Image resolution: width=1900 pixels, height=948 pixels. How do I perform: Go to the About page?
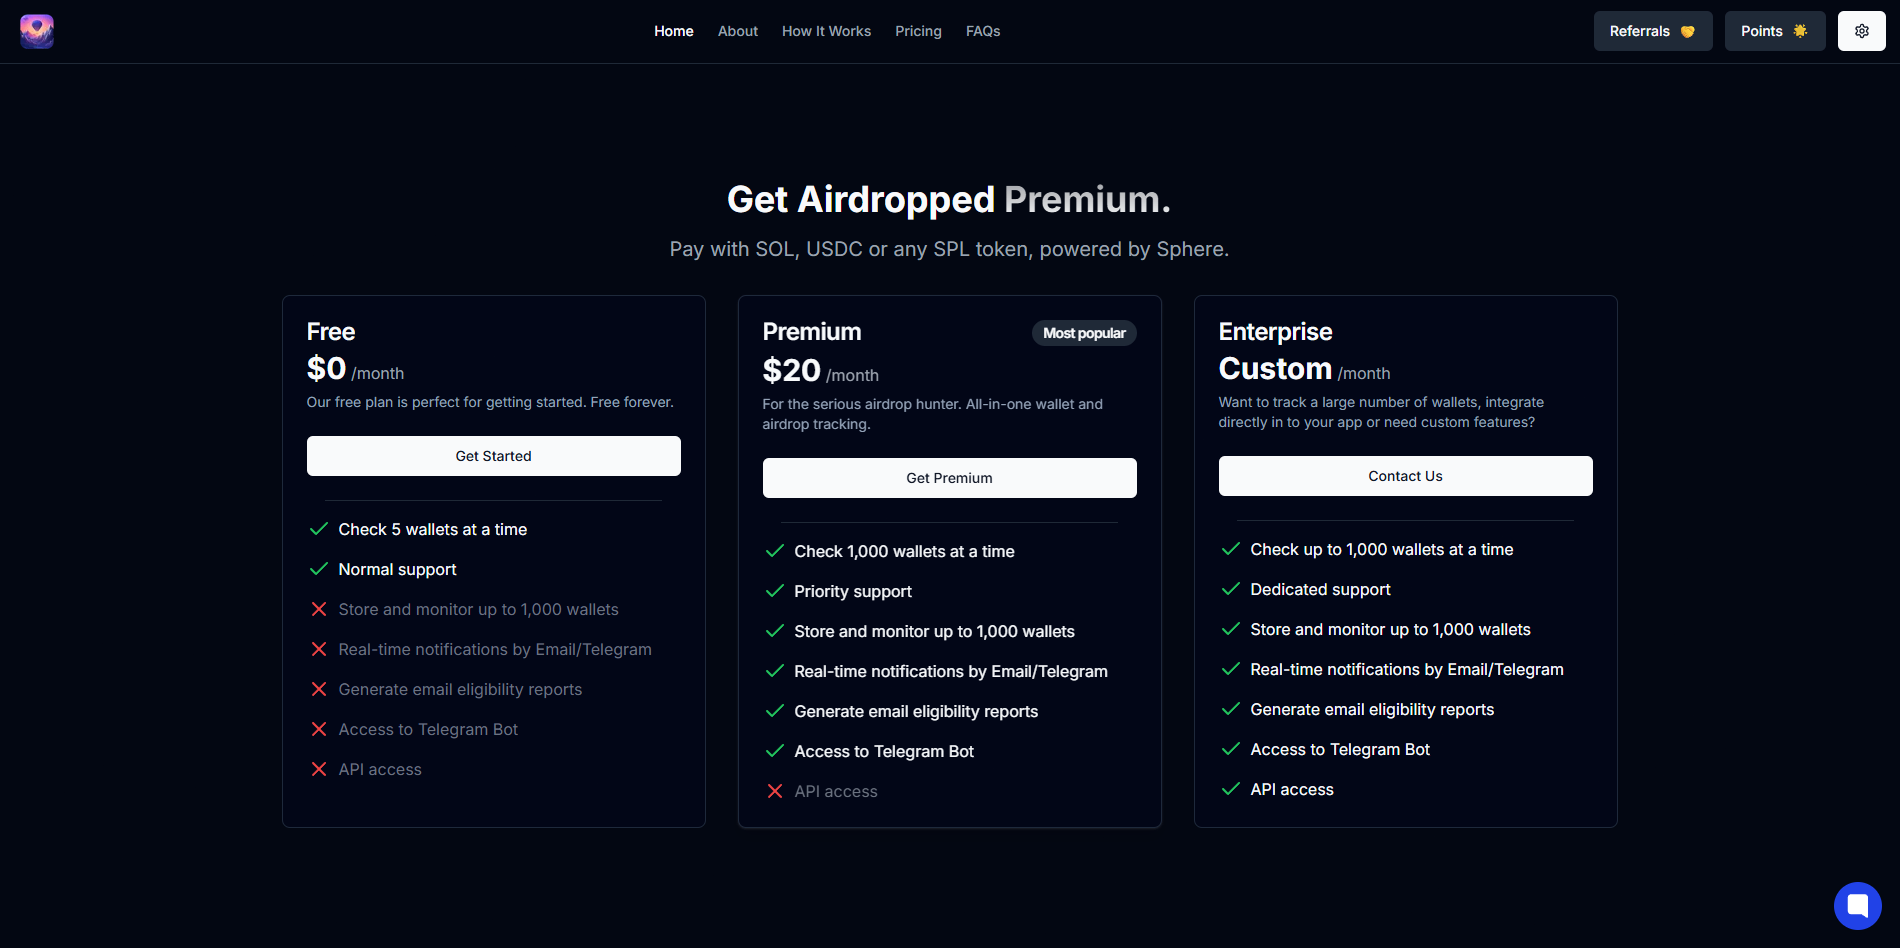(737, 31)
